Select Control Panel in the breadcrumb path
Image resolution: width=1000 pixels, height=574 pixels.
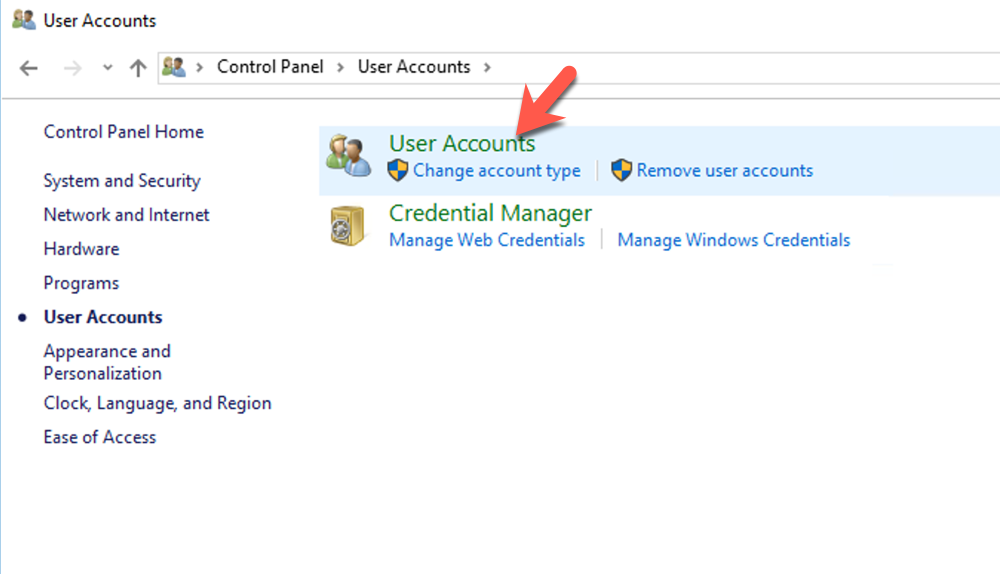[x=270, y=66]
